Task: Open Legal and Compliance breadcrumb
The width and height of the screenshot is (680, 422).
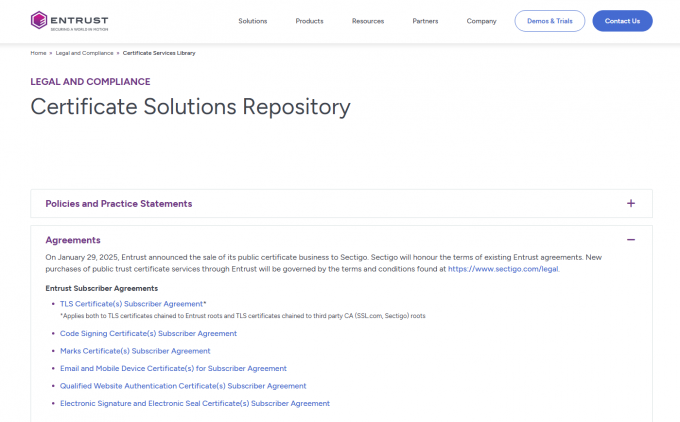Action: click(x=85, y=52)
